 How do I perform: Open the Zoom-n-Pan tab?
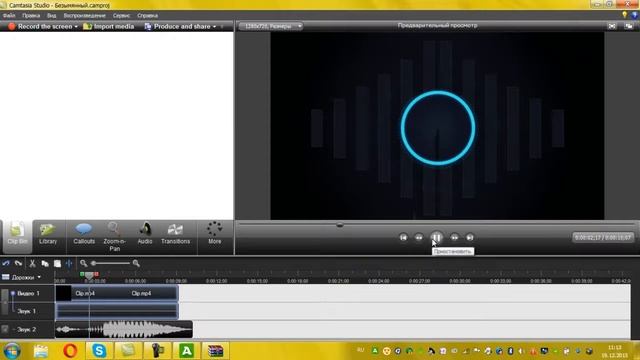coord(114,237)
